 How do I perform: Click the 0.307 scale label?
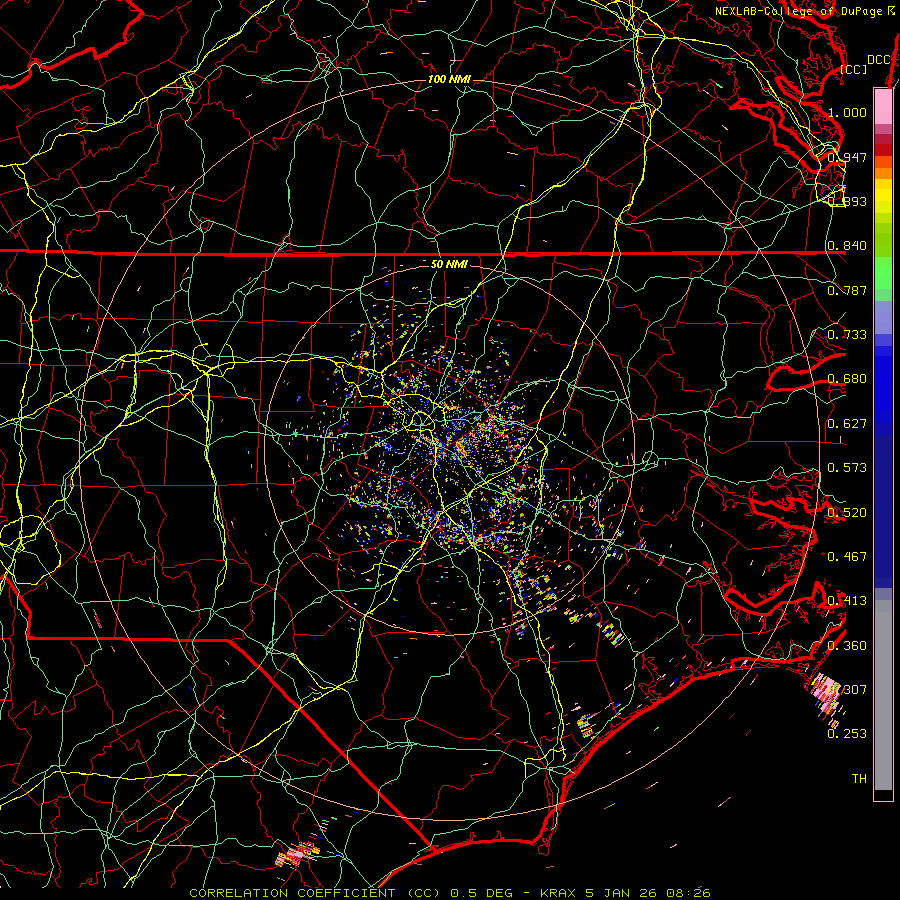[x=847, y=690]
